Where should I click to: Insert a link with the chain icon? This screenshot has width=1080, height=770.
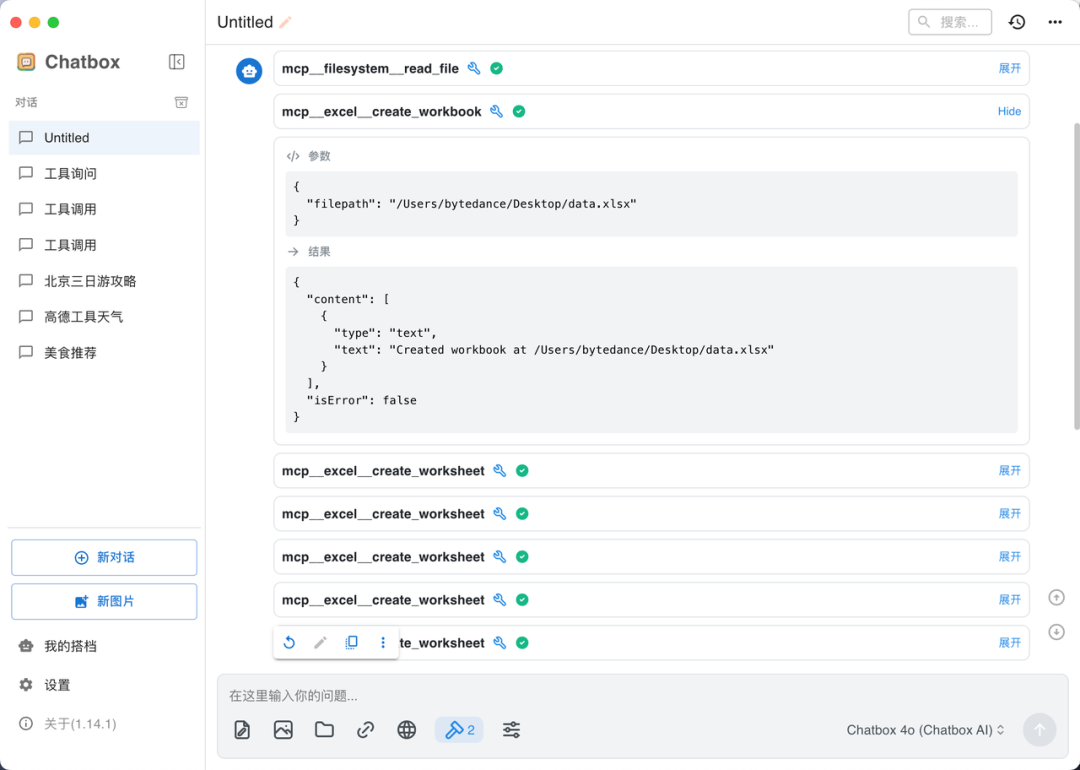[365, 730]
